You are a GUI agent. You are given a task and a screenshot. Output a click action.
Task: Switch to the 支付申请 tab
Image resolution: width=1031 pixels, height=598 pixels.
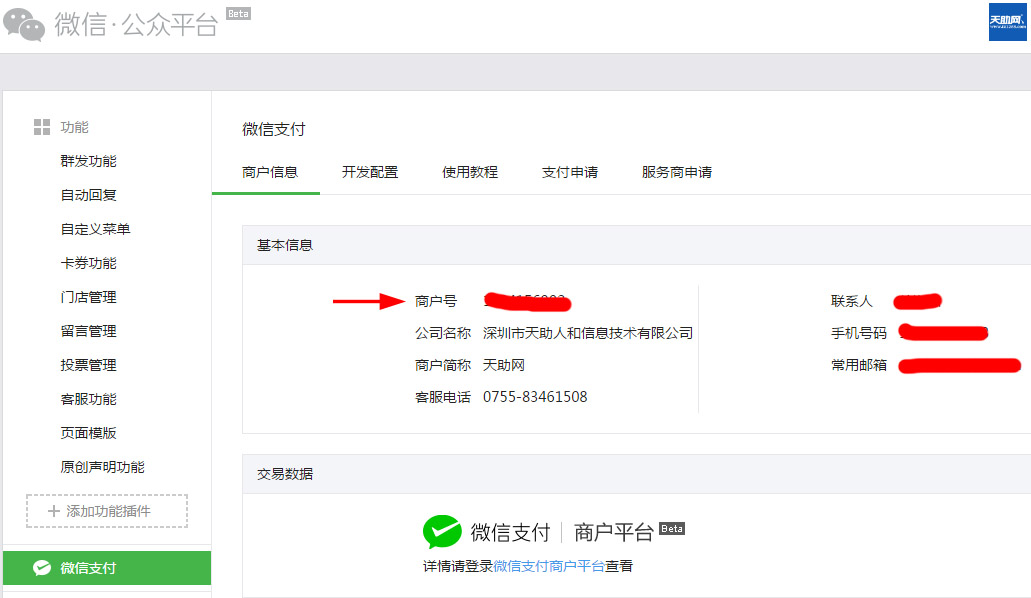click(x=569, y=172)
